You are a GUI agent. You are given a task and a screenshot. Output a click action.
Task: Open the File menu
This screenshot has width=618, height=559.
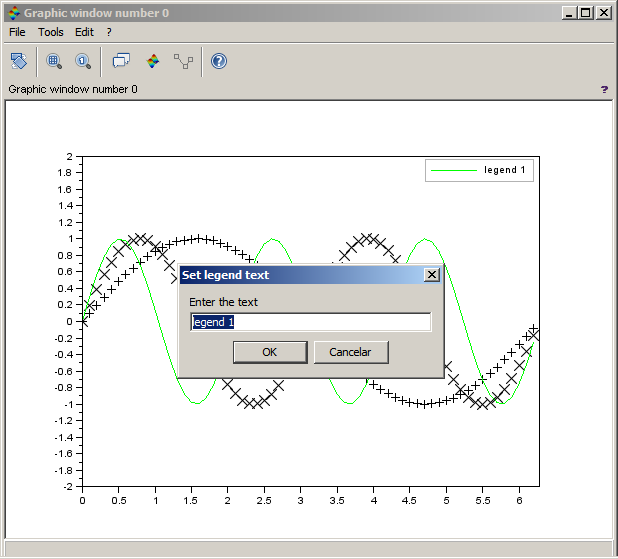17,32
